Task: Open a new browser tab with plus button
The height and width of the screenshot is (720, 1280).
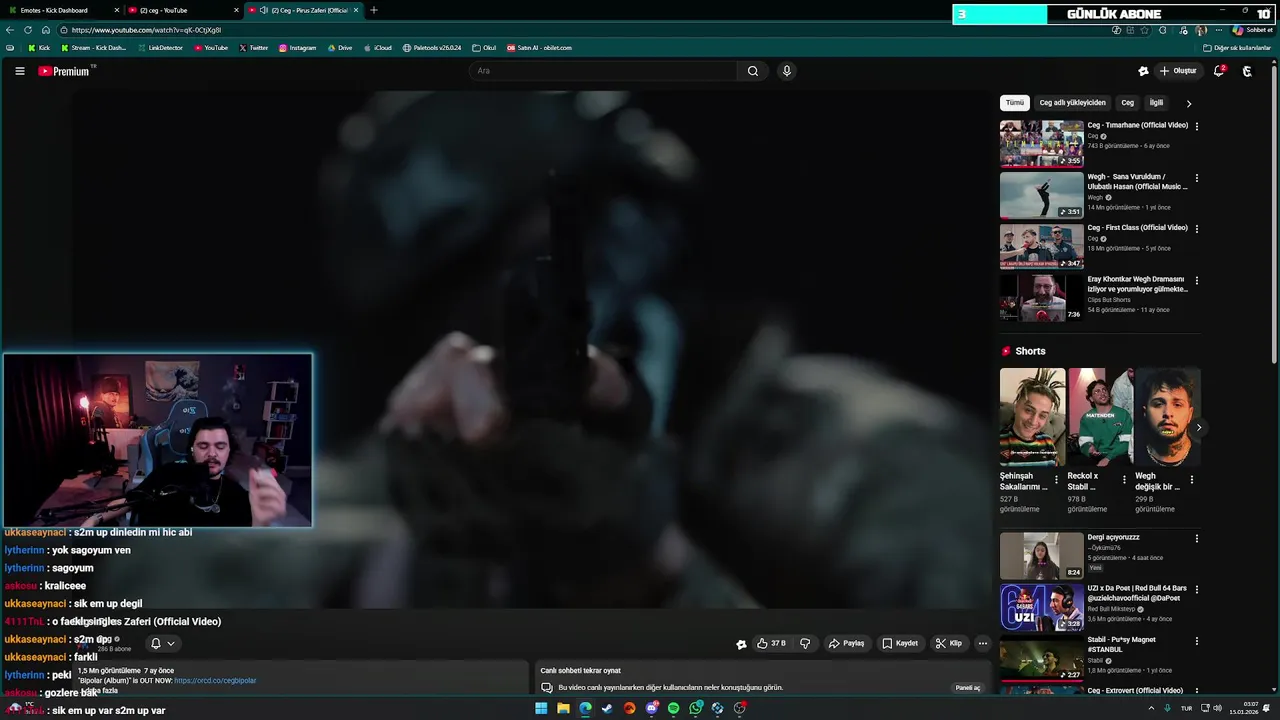Action: tap(374, 10)
